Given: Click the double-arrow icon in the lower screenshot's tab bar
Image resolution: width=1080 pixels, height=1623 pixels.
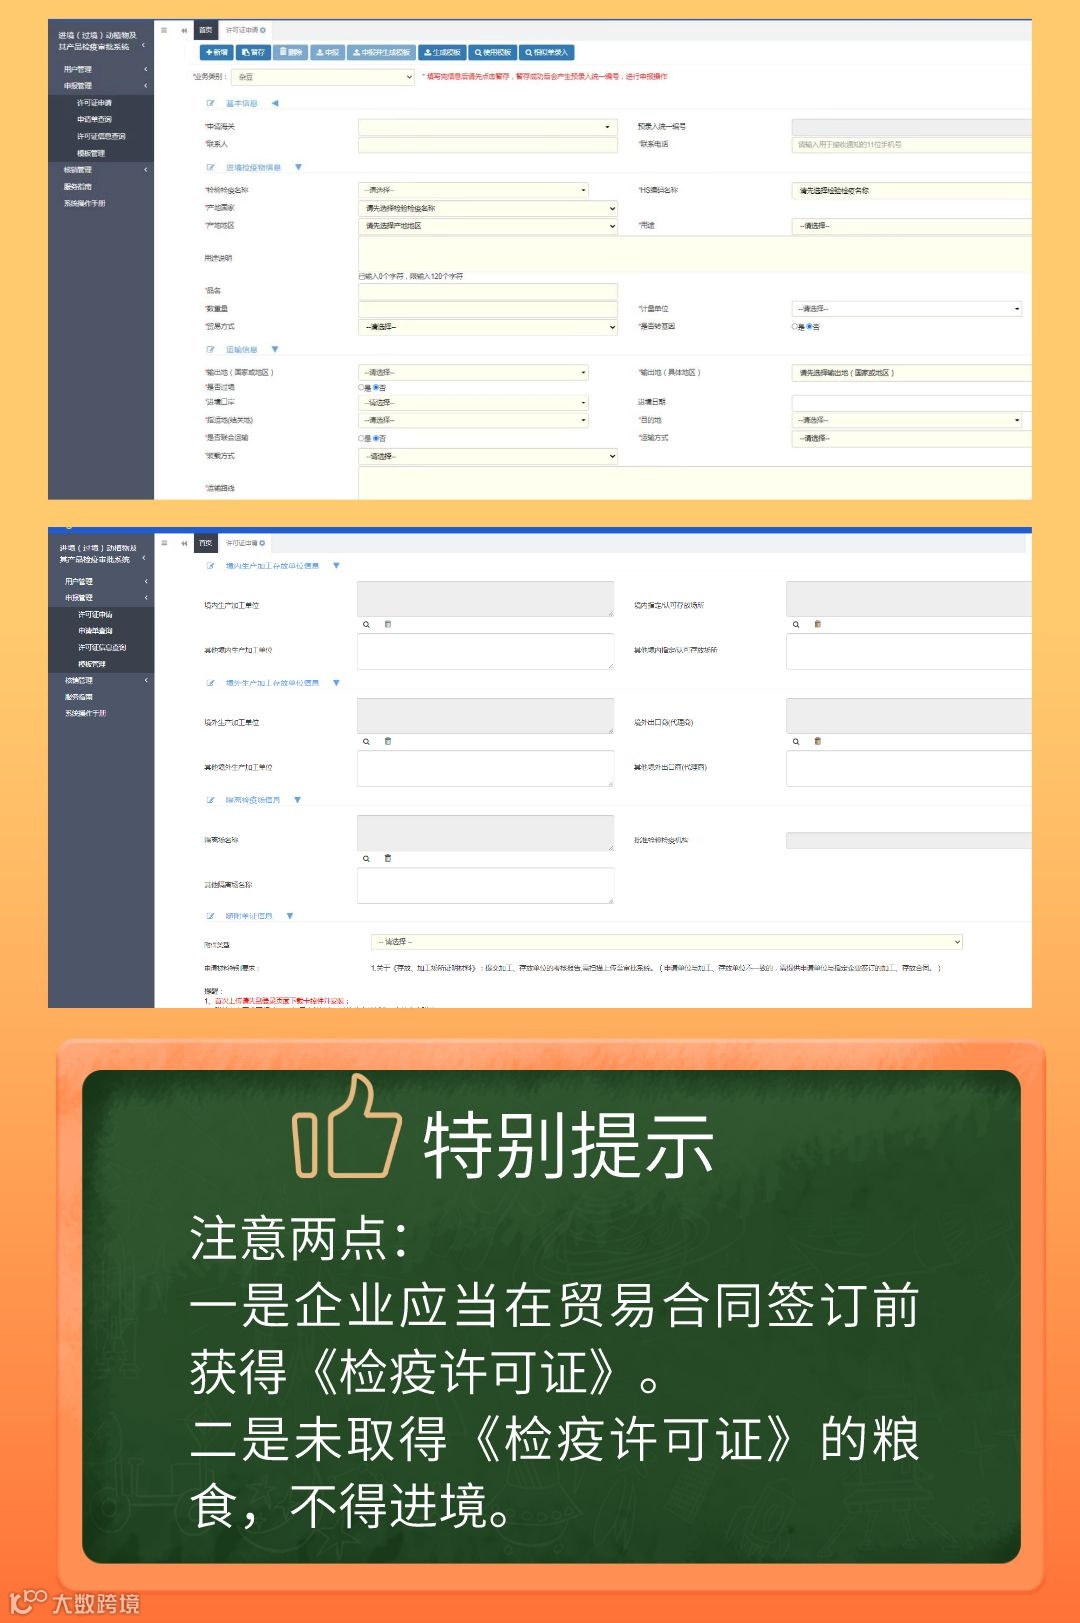Looking at the screenshot, I should coord(184,543).
